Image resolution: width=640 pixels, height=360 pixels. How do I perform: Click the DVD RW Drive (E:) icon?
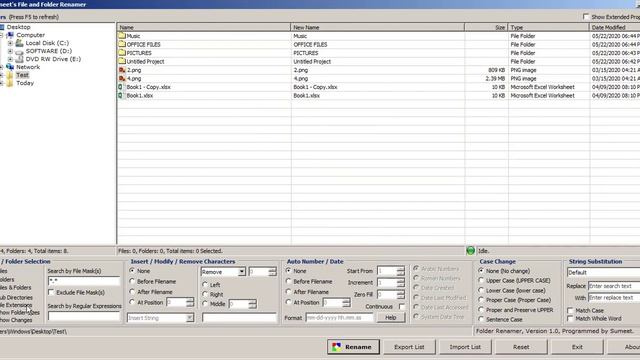tap(19, 59)
